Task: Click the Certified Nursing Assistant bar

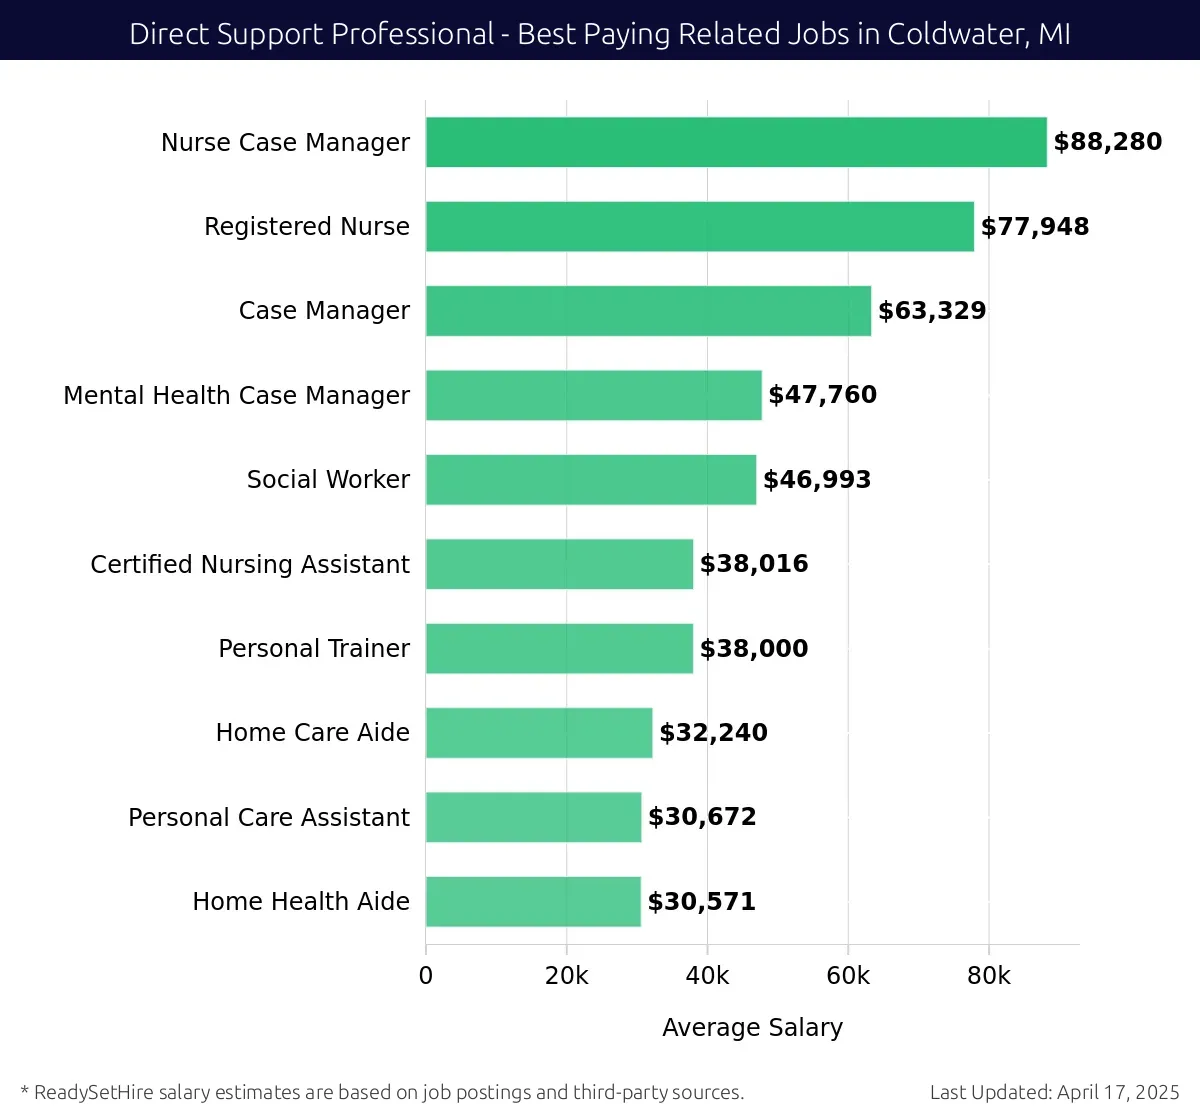Action: [559, 564]
